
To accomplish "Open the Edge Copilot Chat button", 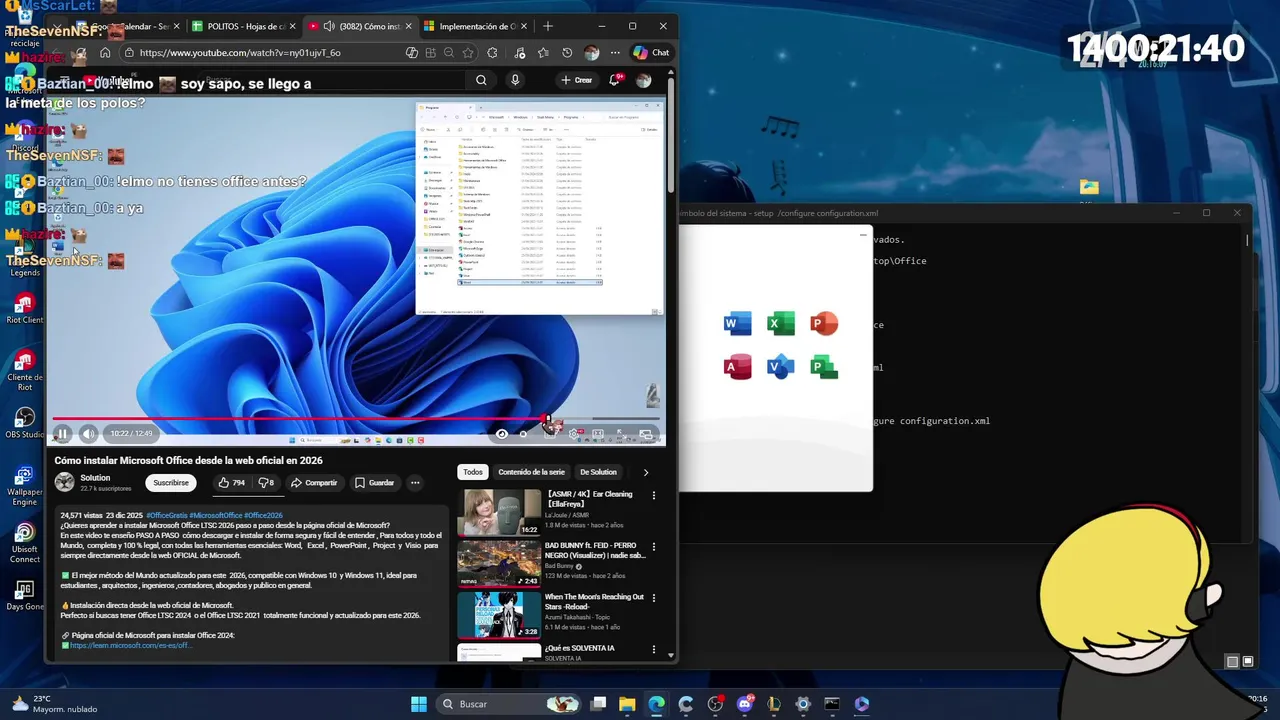I will coord(651,52).
